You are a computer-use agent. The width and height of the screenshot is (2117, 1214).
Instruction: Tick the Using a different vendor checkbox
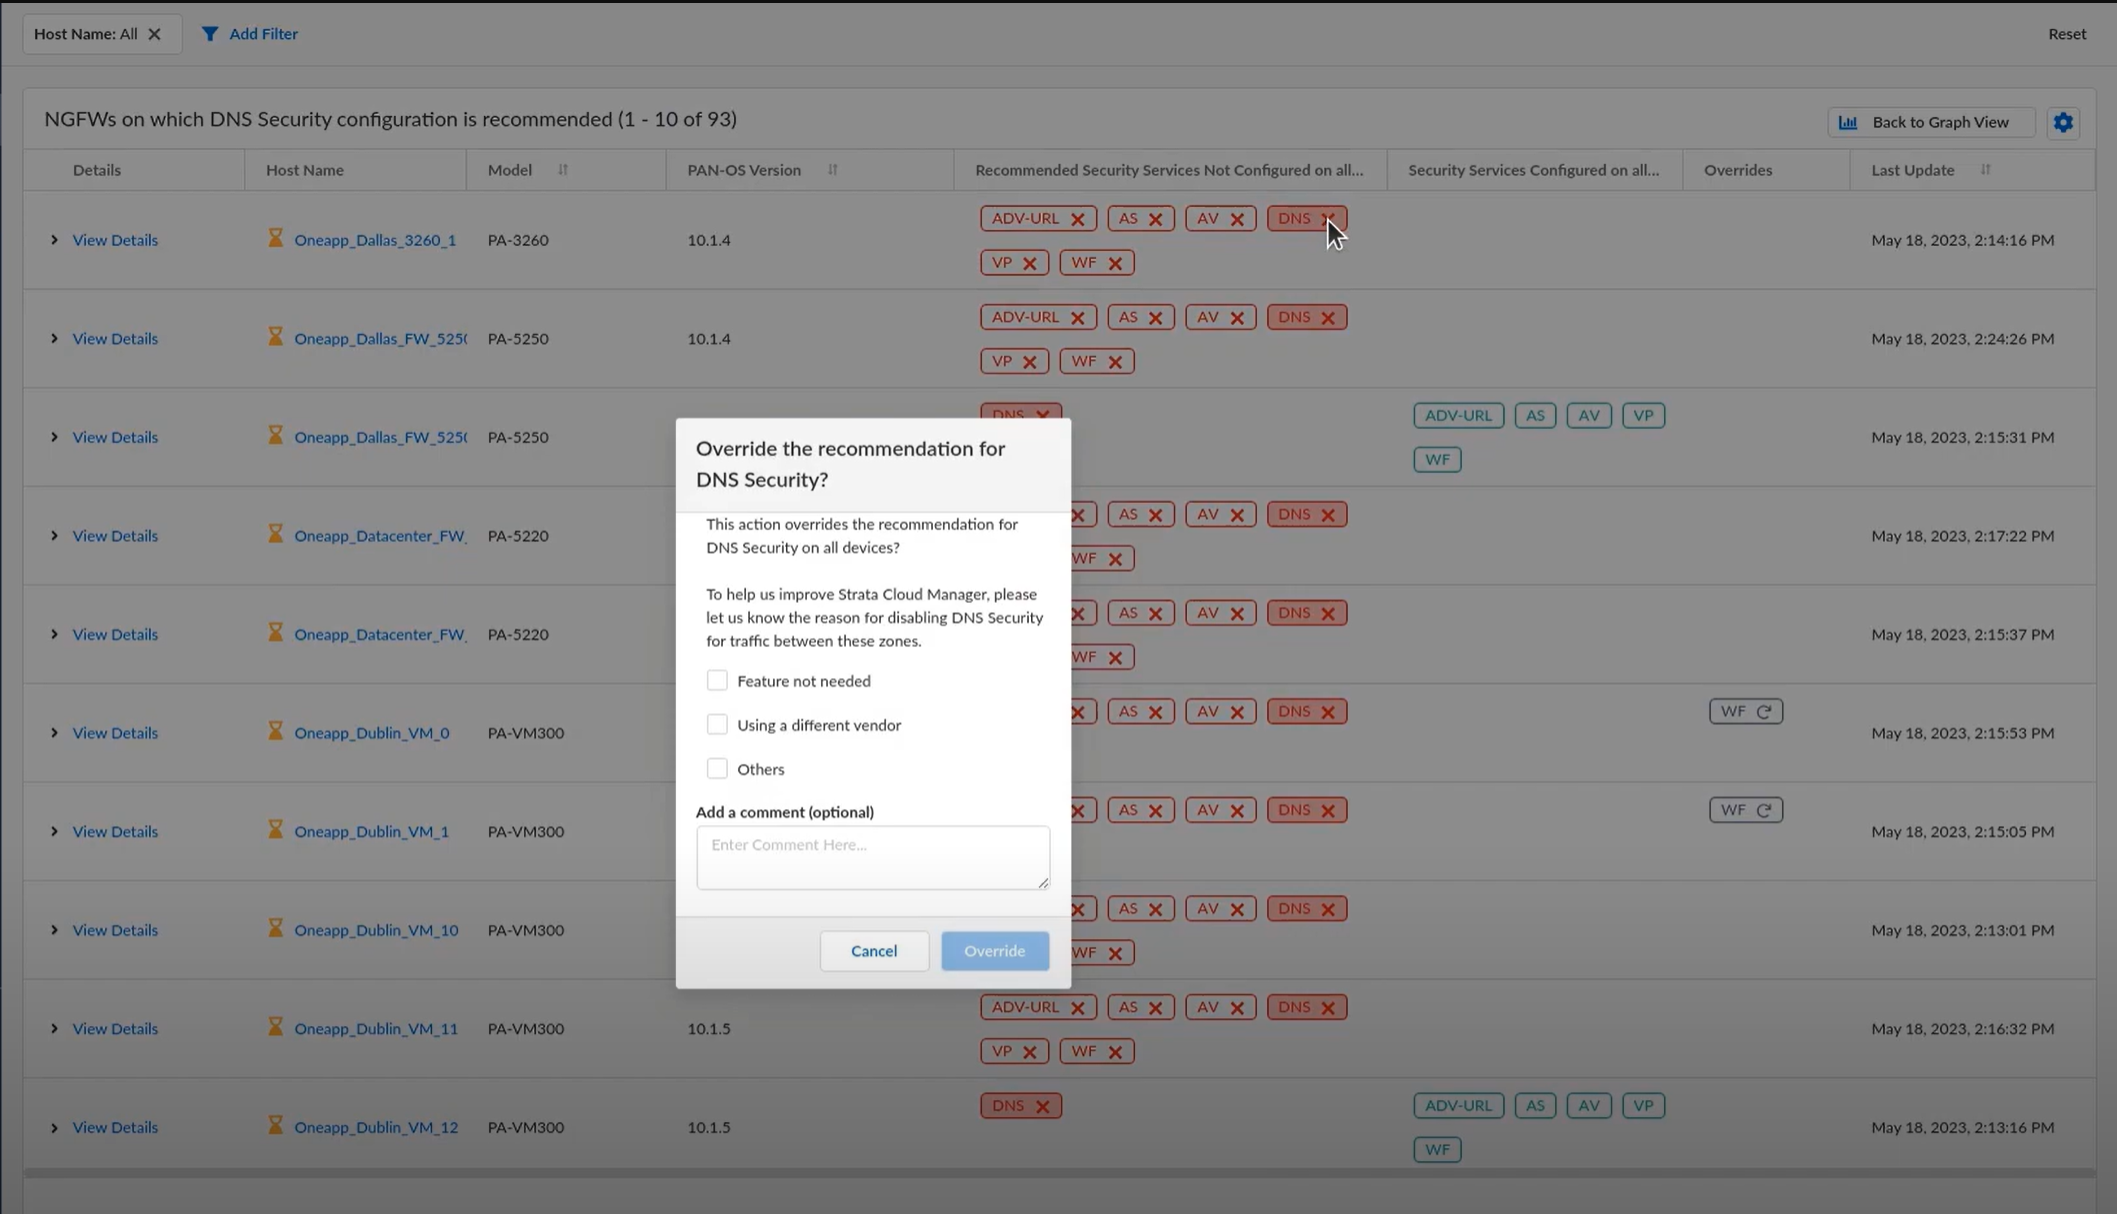click(717, 725)
